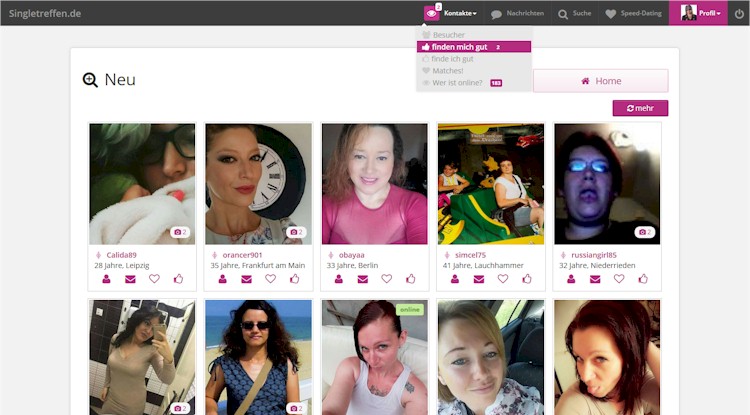Open Calida89's profile photo
The image size is (750, 415).
pyautogui.click(x=142, y=184)
